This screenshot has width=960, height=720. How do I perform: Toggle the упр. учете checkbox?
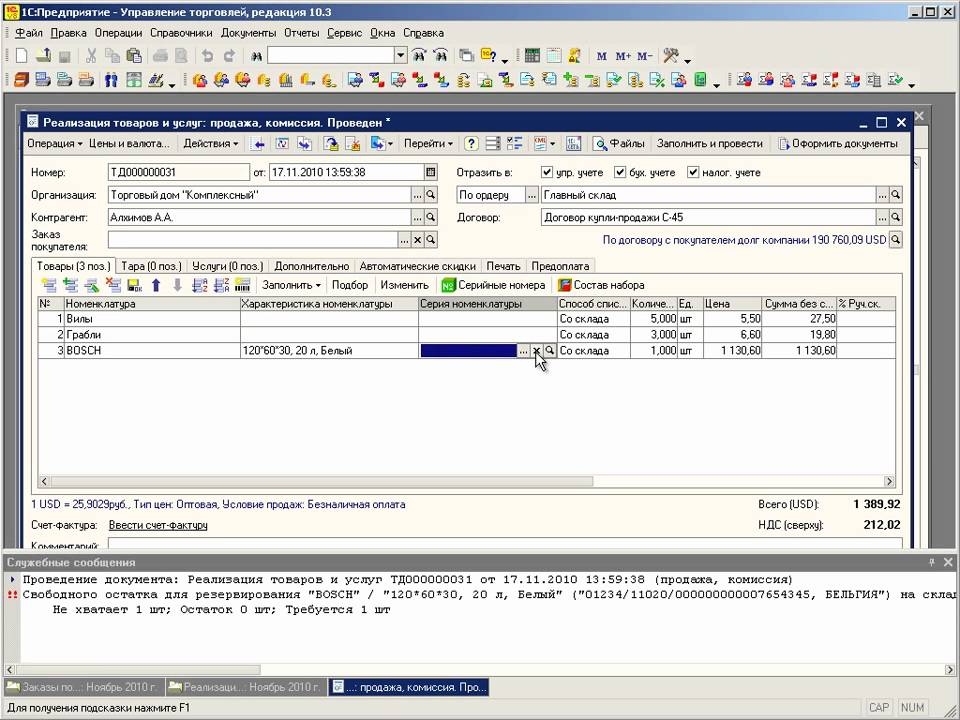(547, 172)
